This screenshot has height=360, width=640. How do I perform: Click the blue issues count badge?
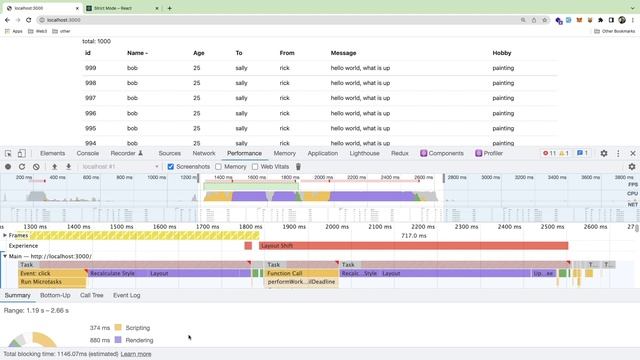pyautogui.click(x=582, y=153)
